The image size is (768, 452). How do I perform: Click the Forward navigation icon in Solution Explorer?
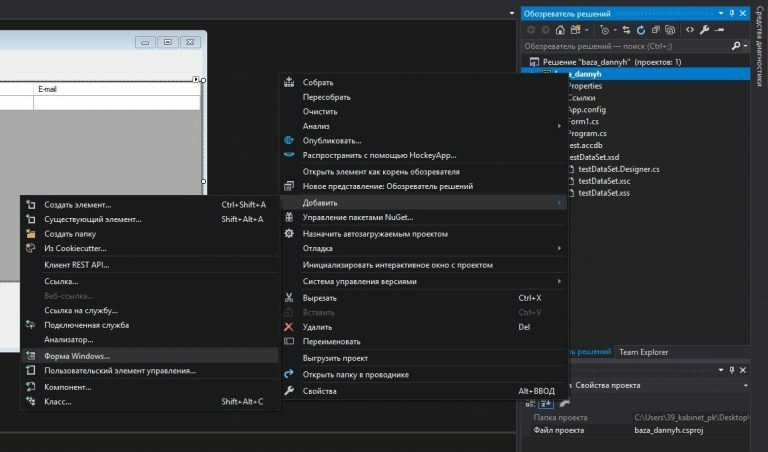tap(545, 30)
